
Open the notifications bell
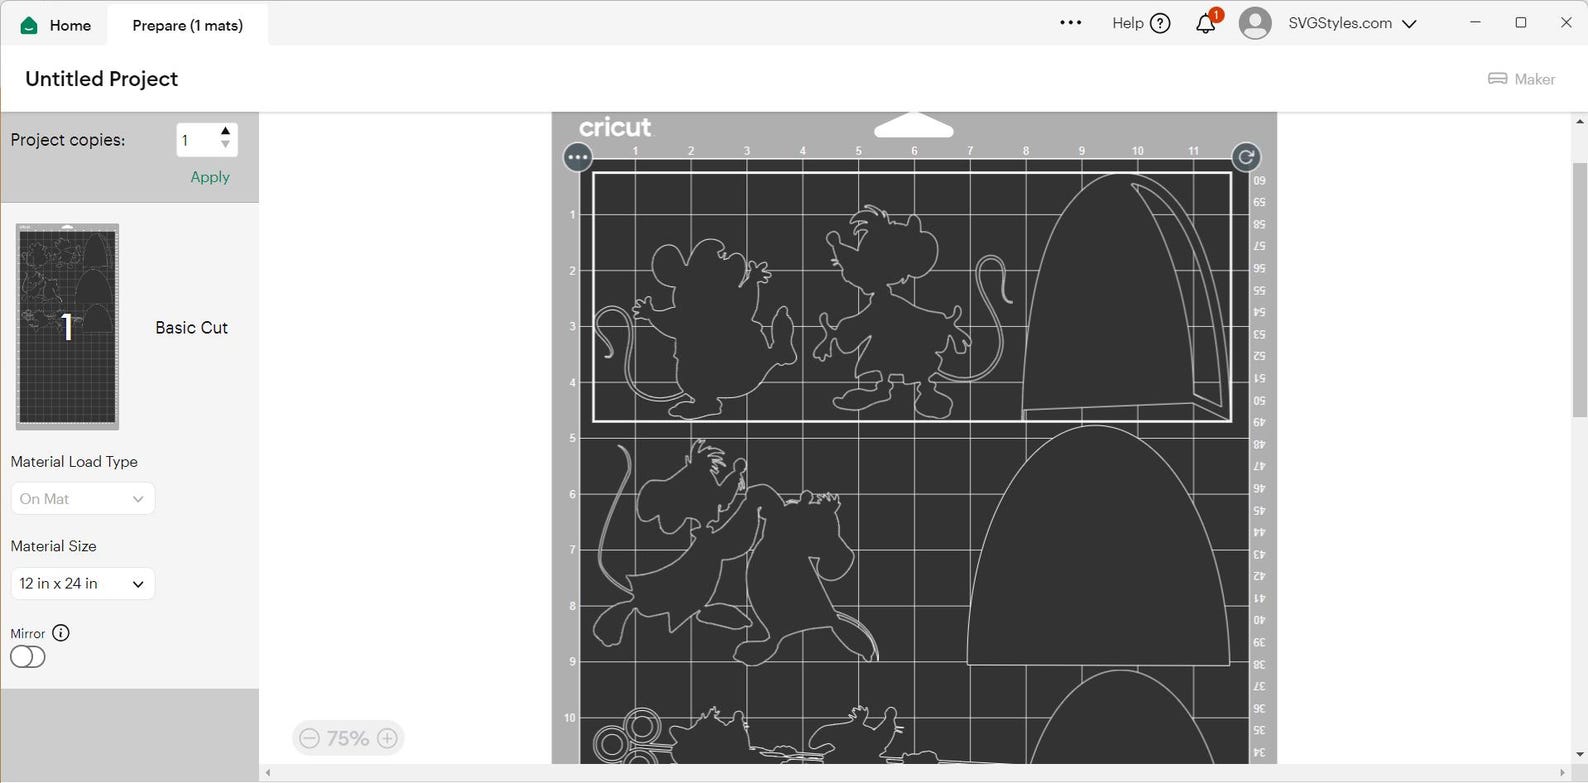(1207, 23)
